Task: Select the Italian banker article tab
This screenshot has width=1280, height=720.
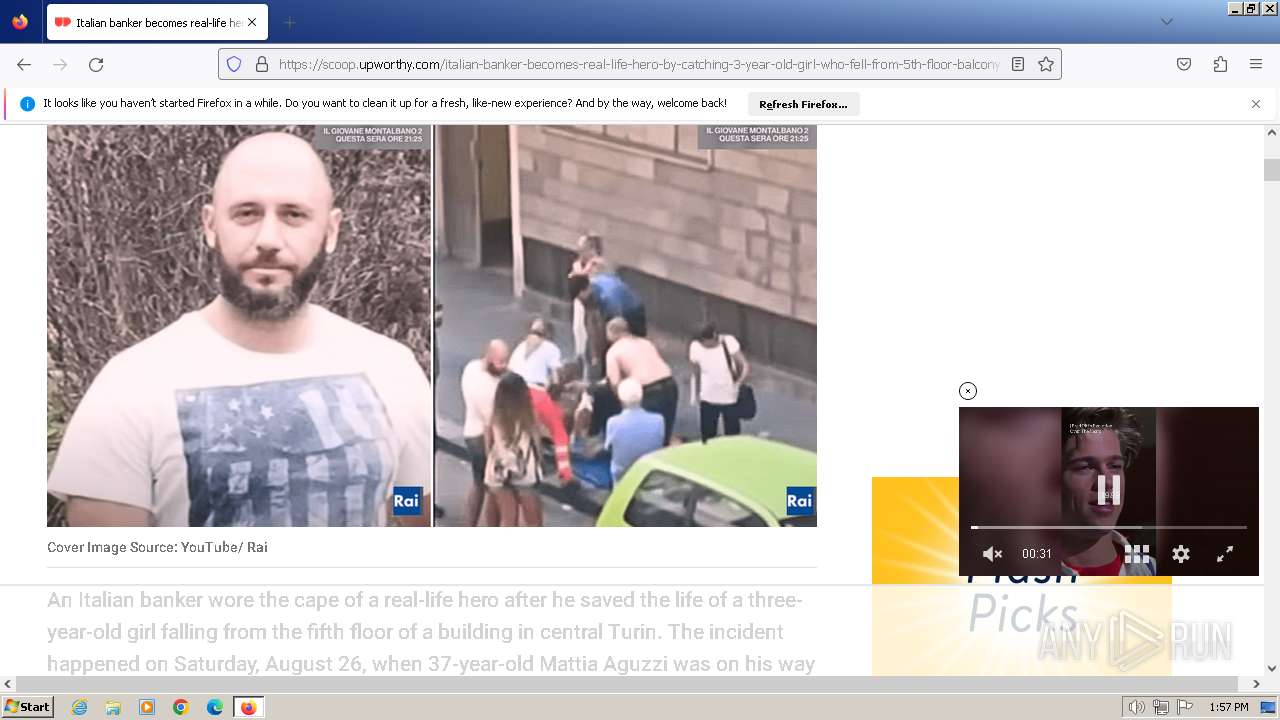Action: pos(157,22)
